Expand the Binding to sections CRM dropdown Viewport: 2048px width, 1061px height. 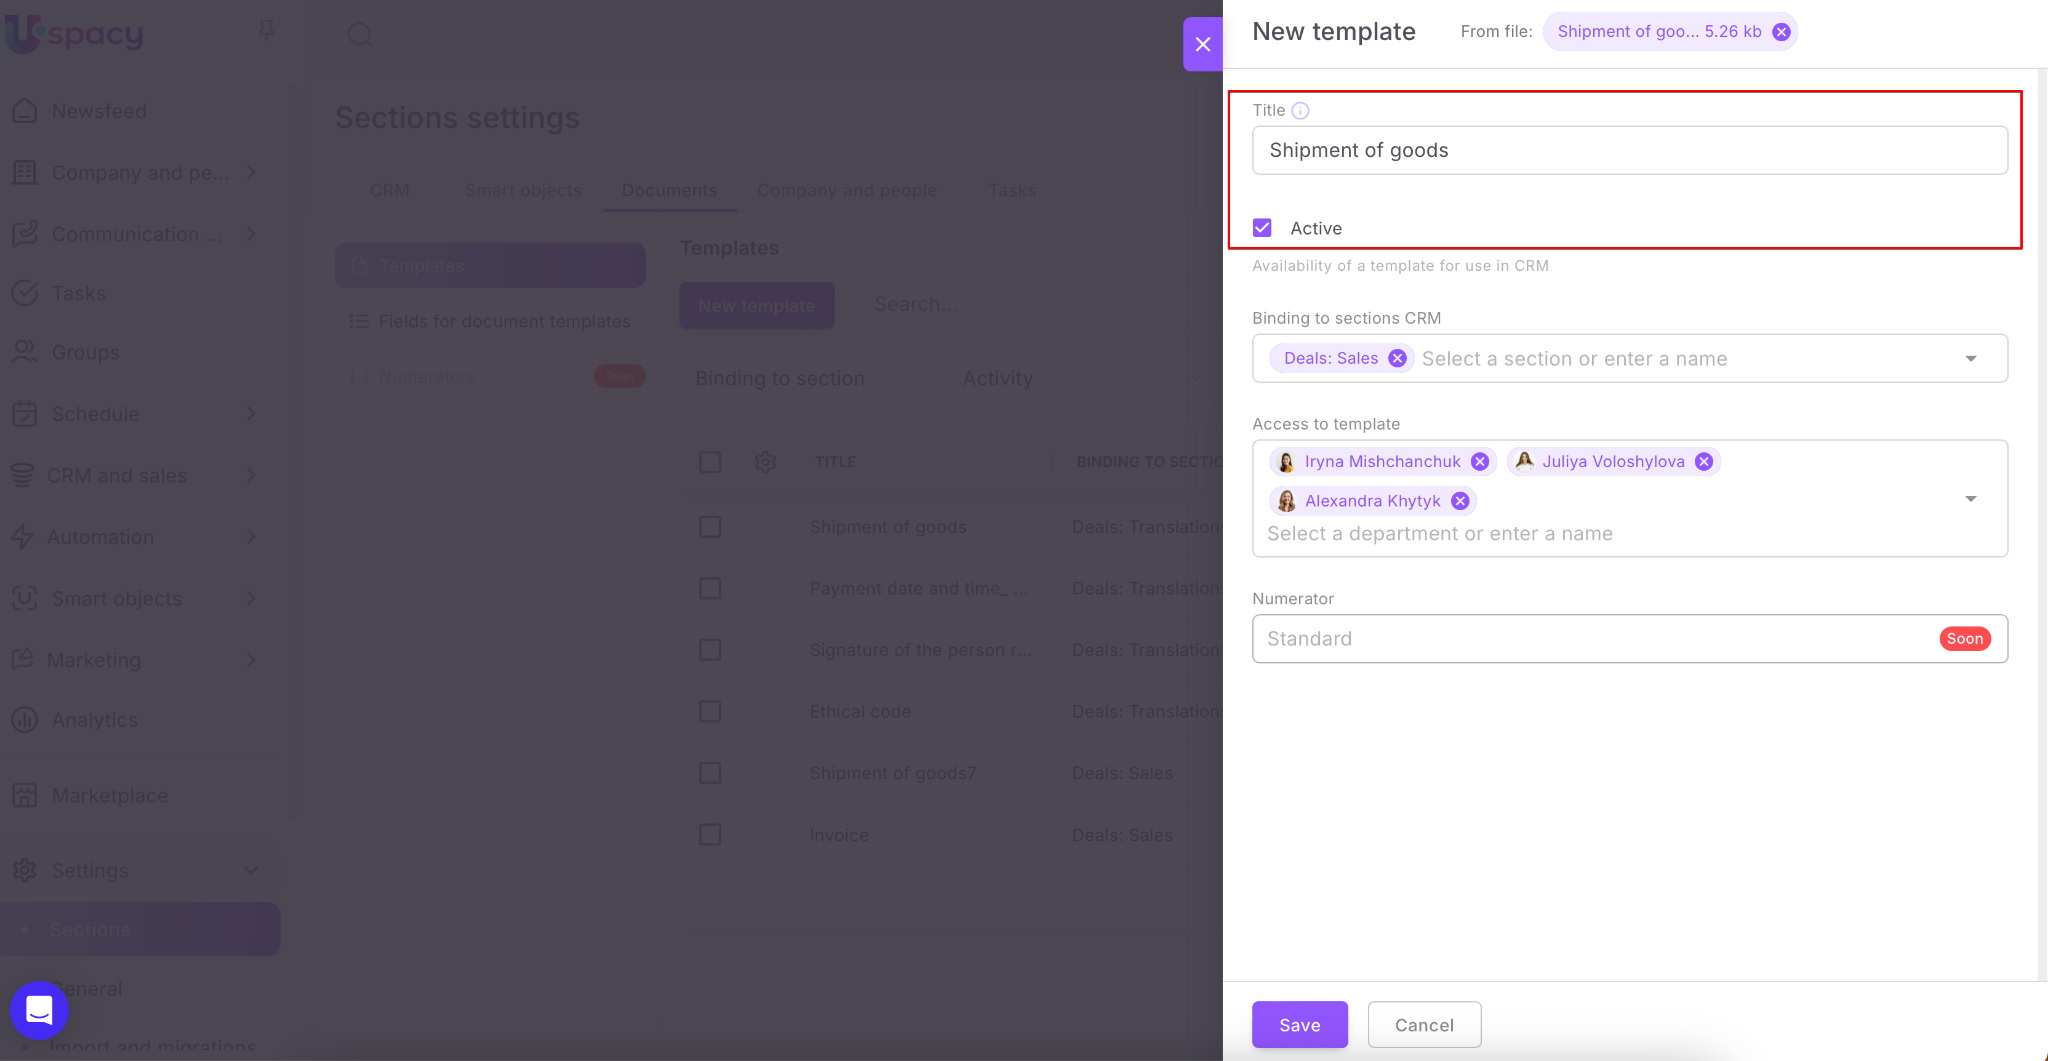(1970, 359)
